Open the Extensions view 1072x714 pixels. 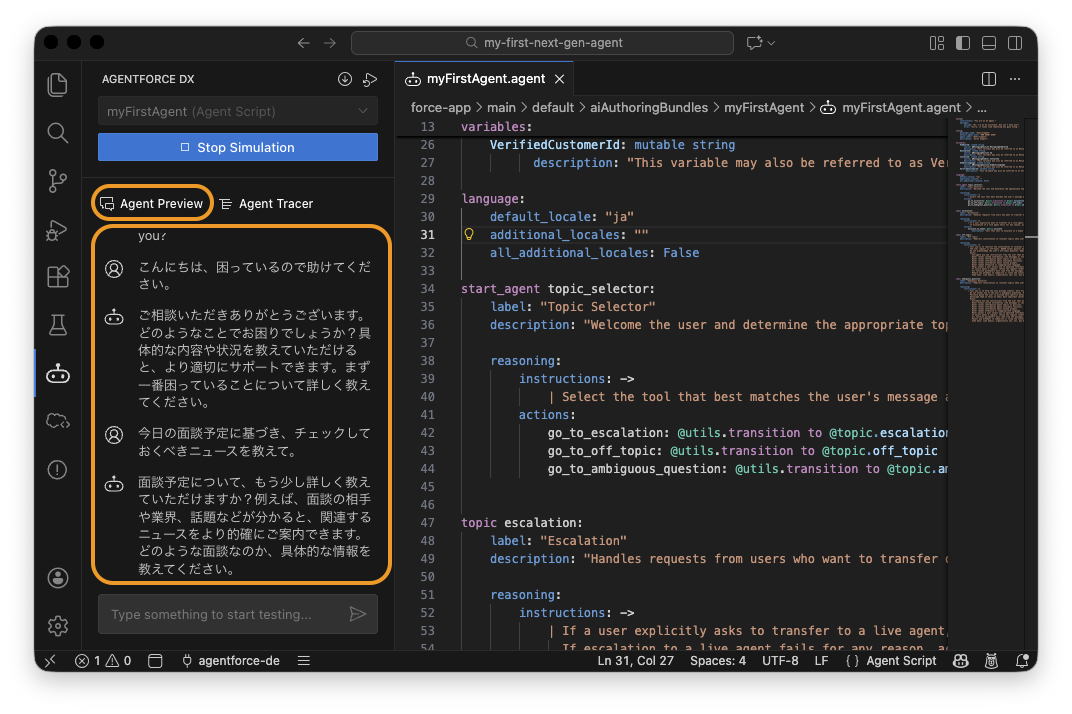pyautogui.click(x=57, y=277)
